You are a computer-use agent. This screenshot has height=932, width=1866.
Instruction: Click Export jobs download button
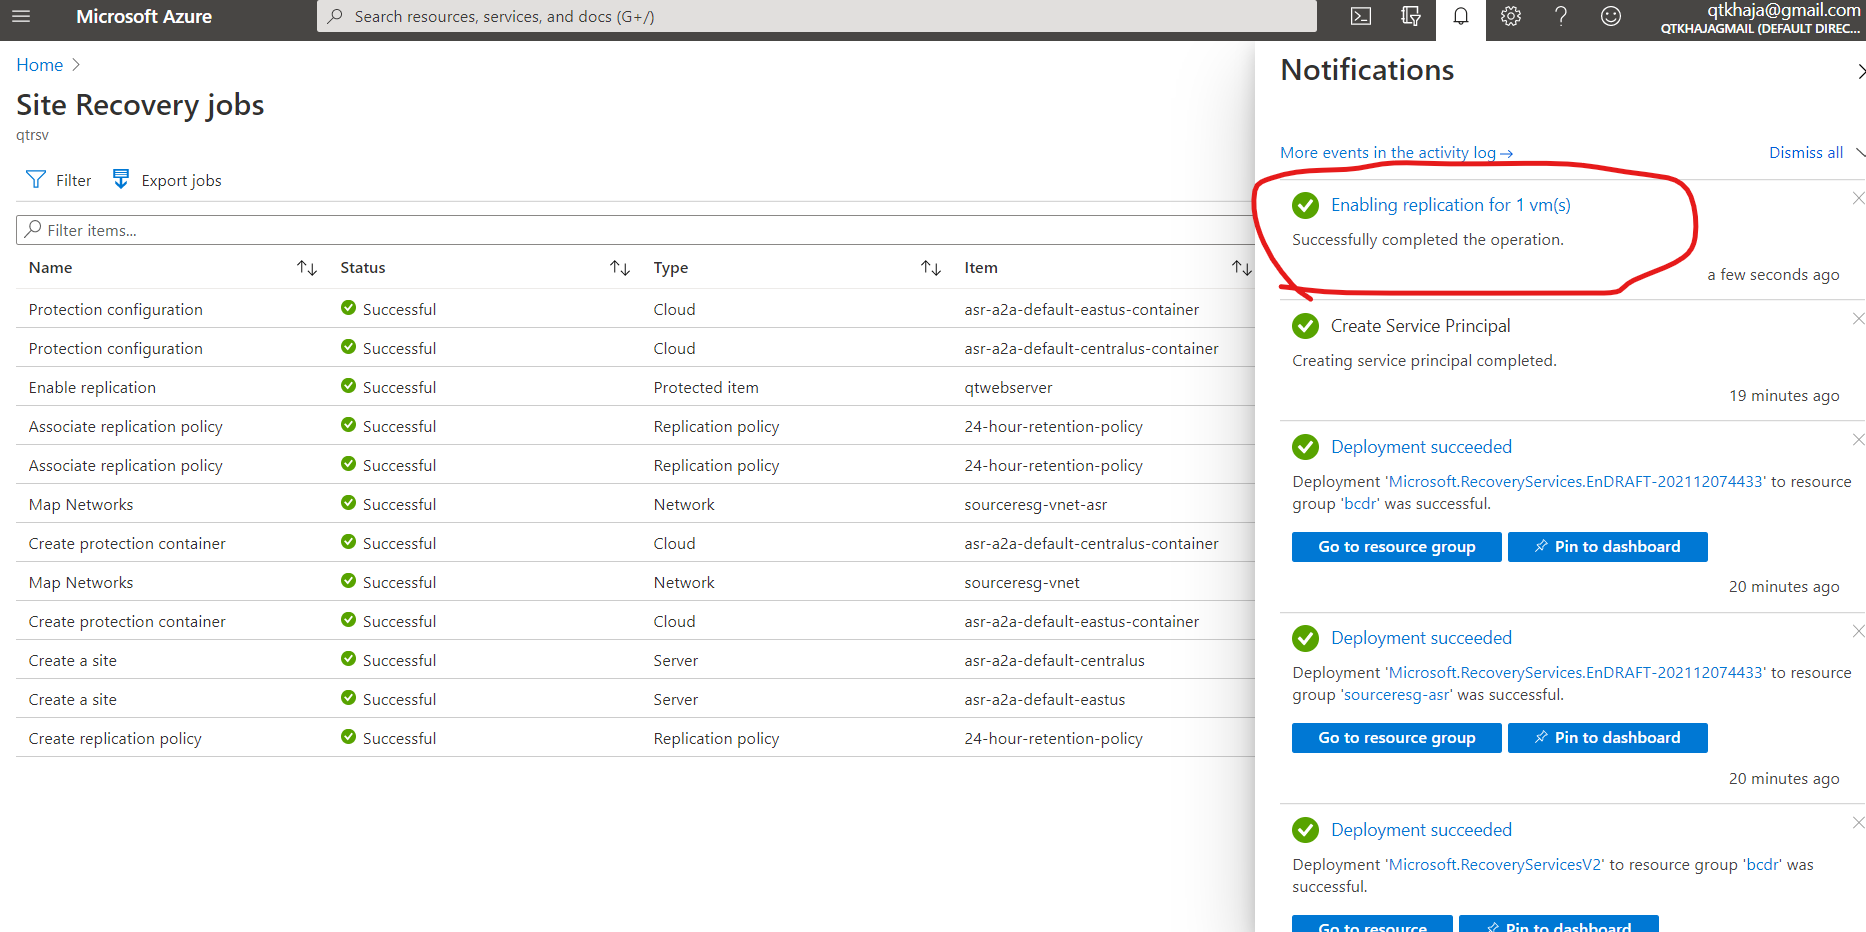(x=167, y=180)
